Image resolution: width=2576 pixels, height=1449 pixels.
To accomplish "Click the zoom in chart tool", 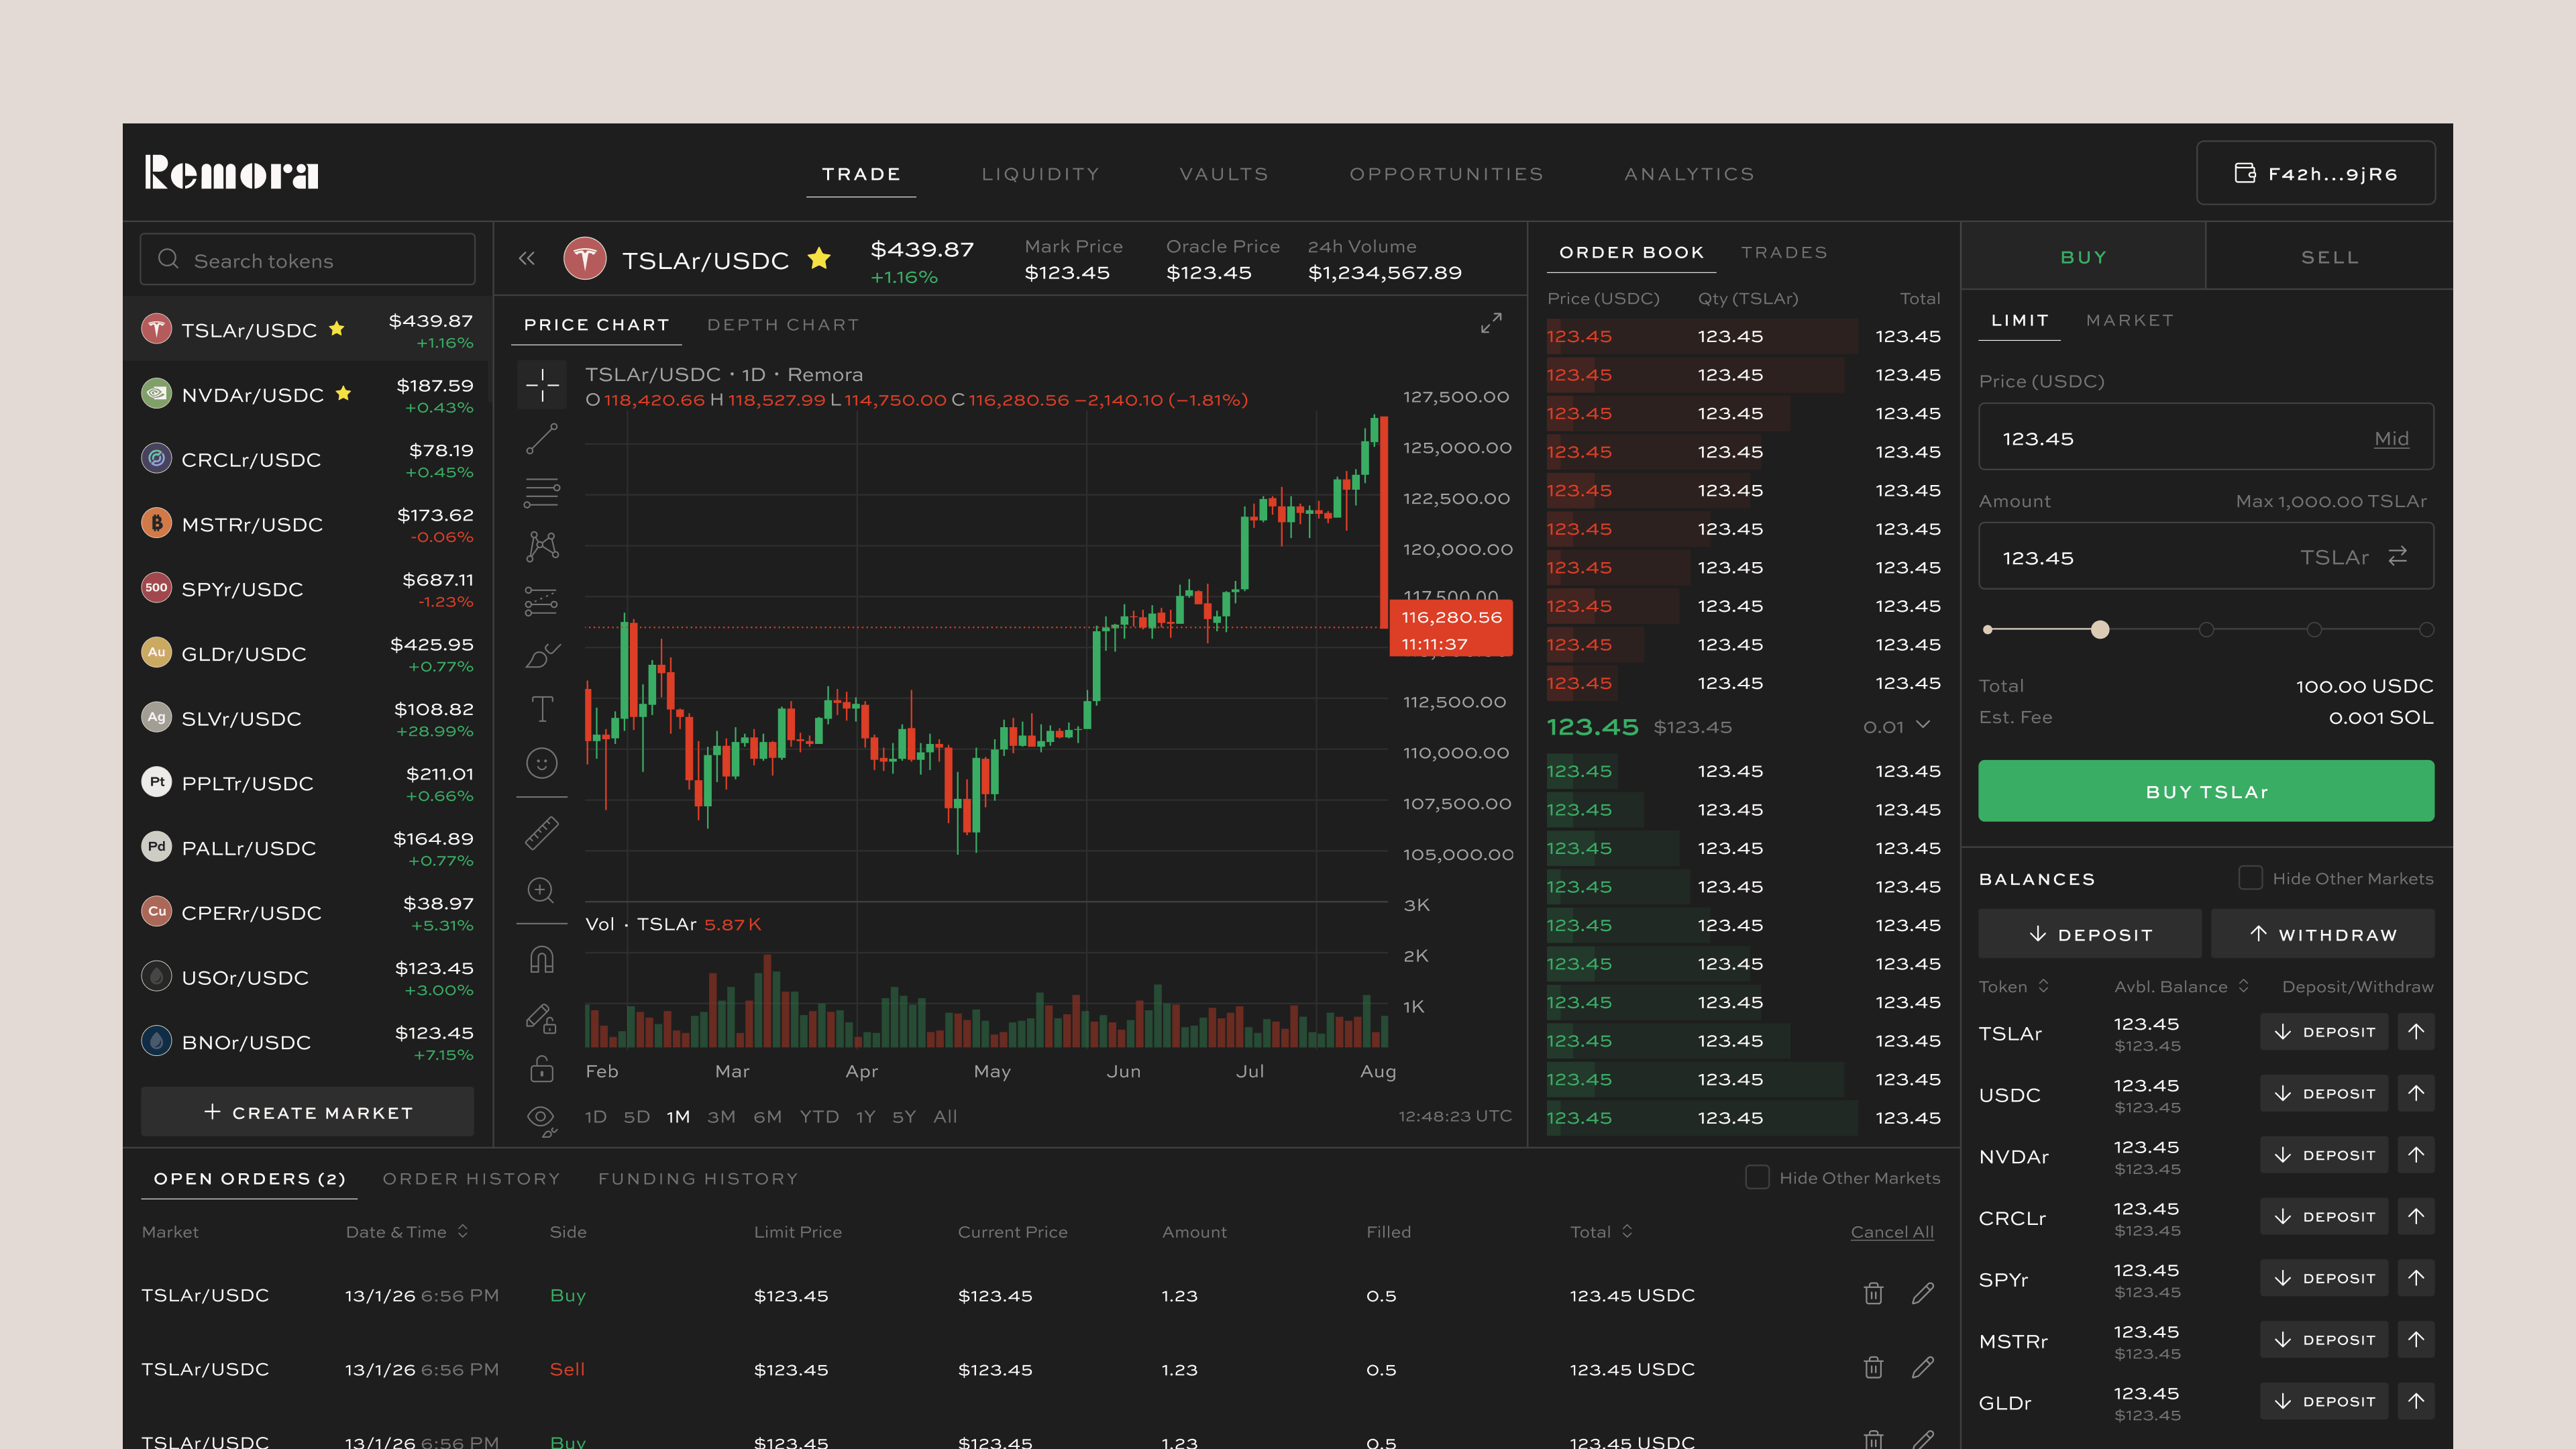I will [541, 889].
